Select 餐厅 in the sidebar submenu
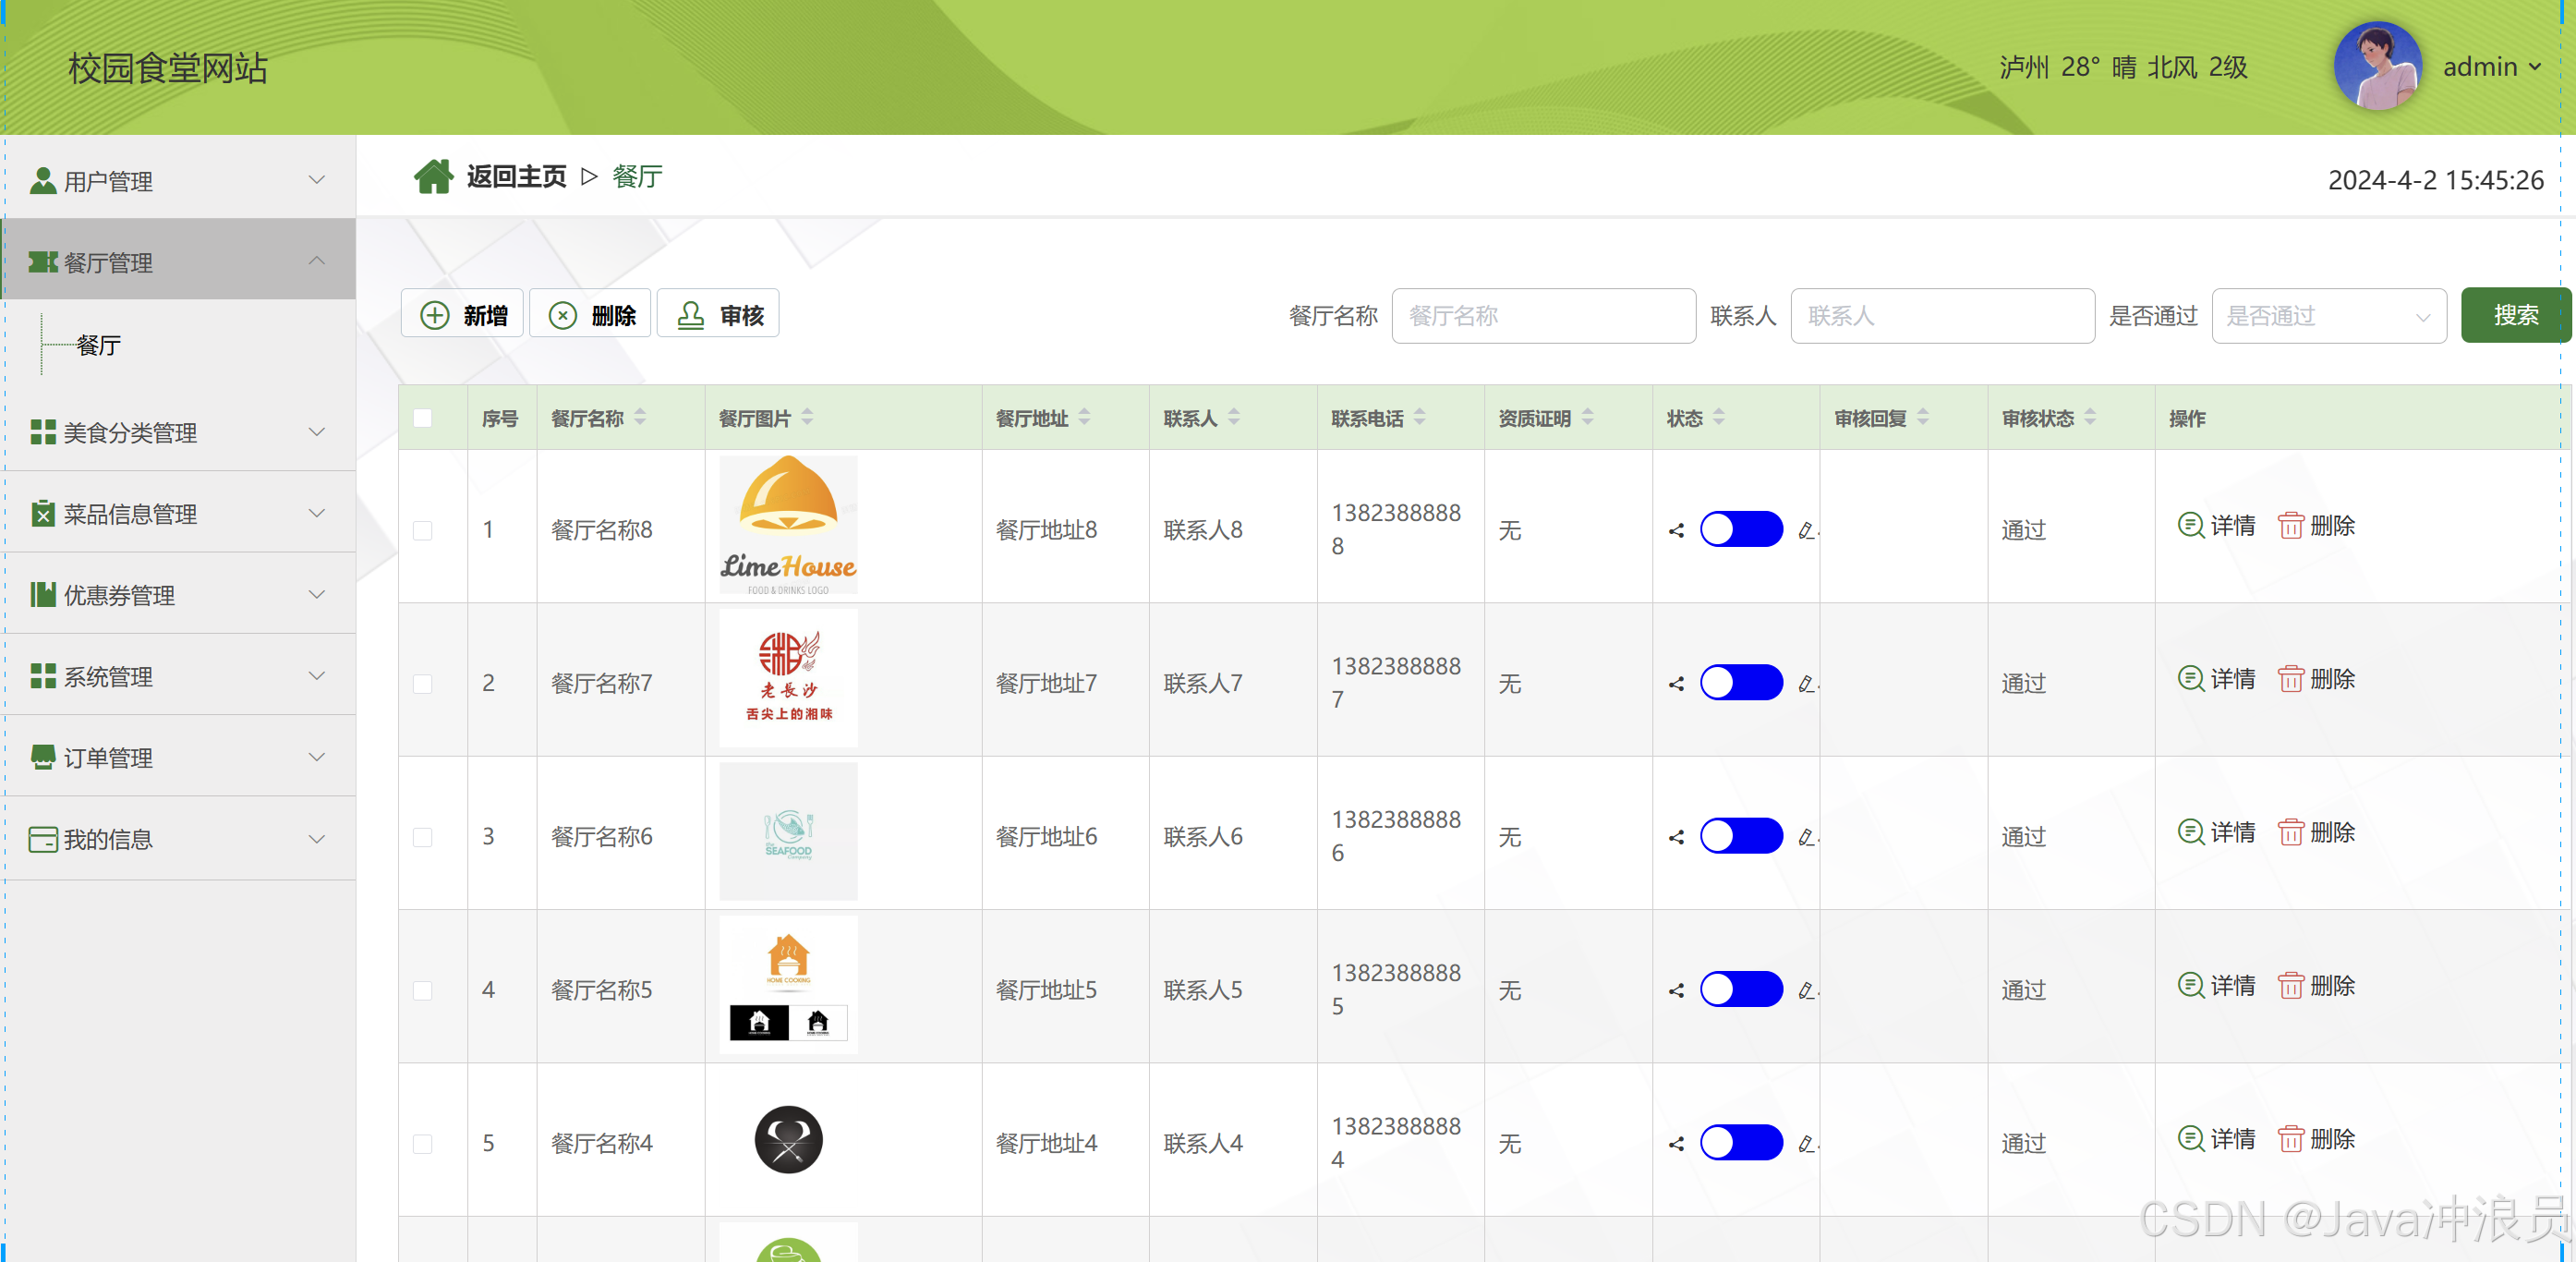Image resolution: width=2576 pixels, height=1262 pixels. (97, 346)
